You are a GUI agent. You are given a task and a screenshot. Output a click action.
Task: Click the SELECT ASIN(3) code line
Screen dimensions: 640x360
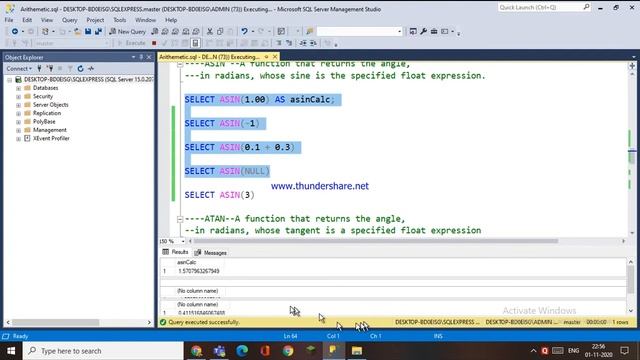pyautogui.click(x=219, y=195)
